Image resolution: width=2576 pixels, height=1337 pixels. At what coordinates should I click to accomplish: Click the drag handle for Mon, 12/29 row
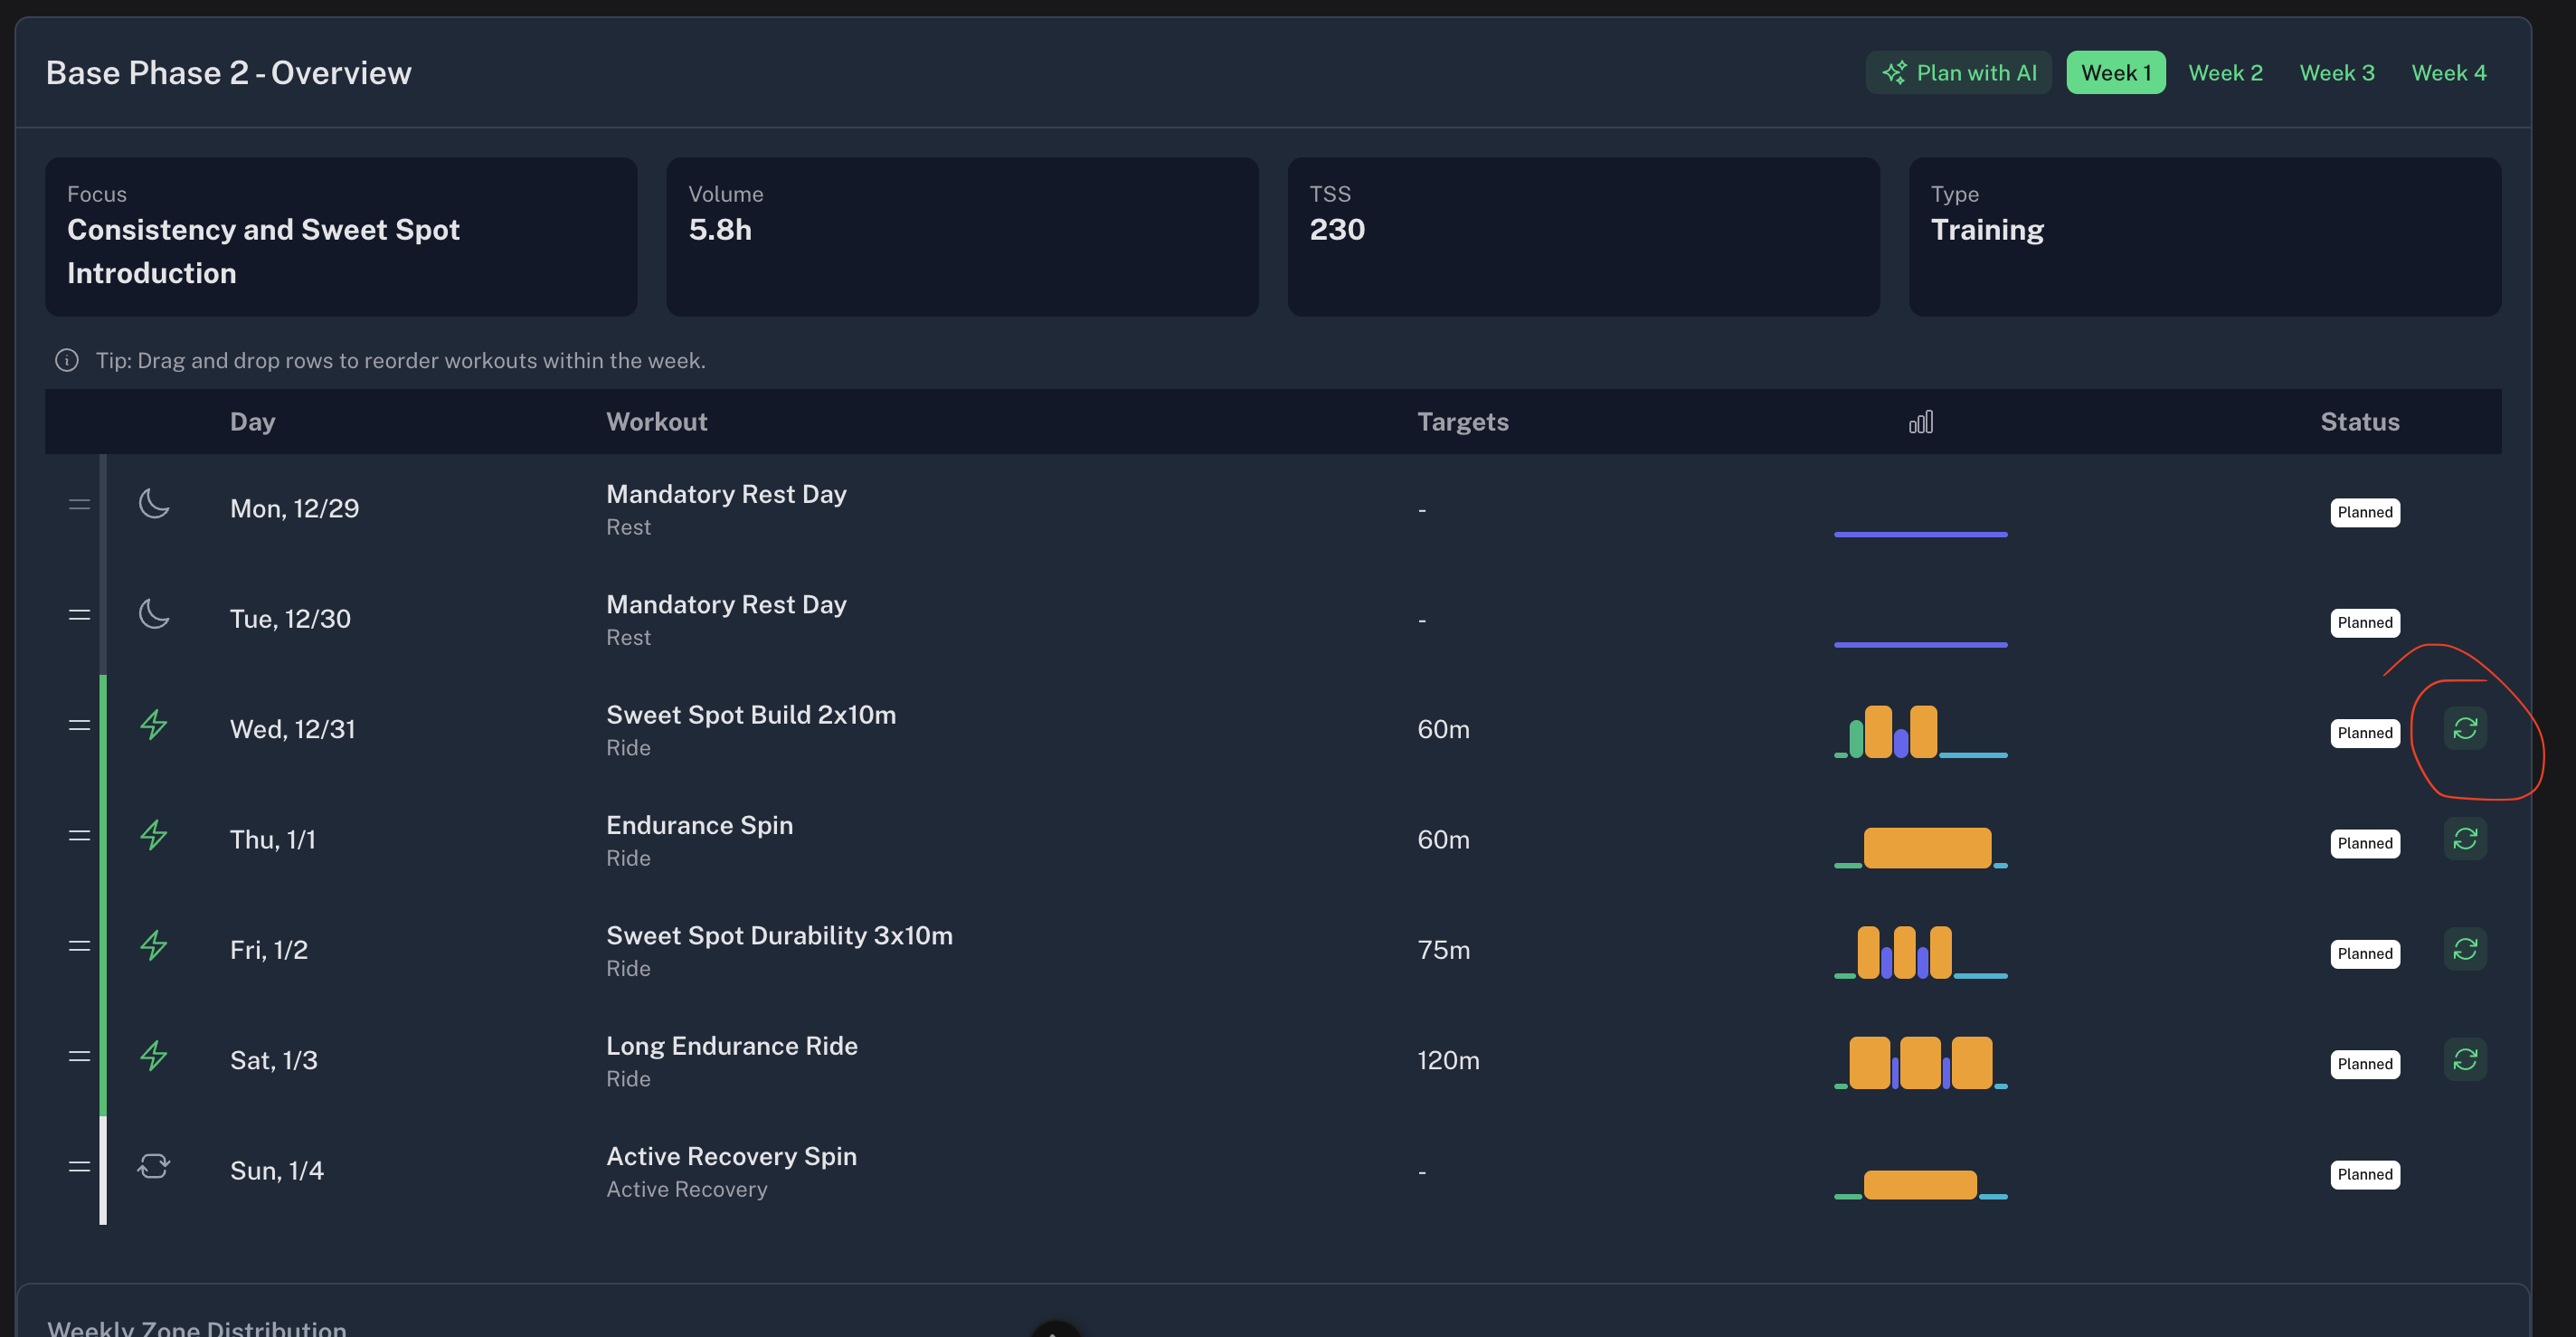(x=79, y=504)
